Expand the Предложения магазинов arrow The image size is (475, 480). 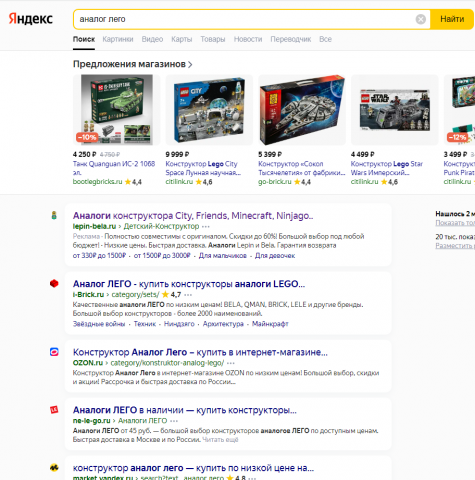point(190,64)
